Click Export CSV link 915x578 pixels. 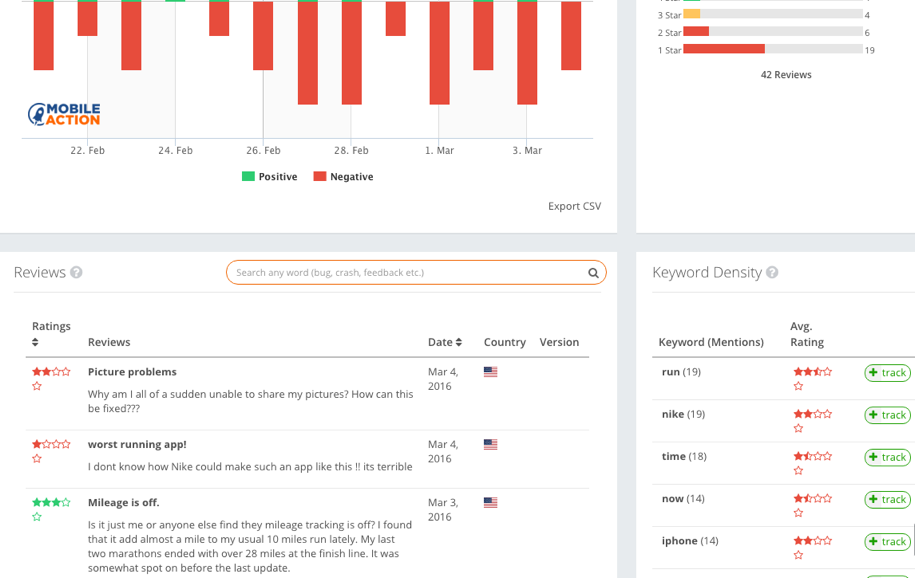click(574, 206)
